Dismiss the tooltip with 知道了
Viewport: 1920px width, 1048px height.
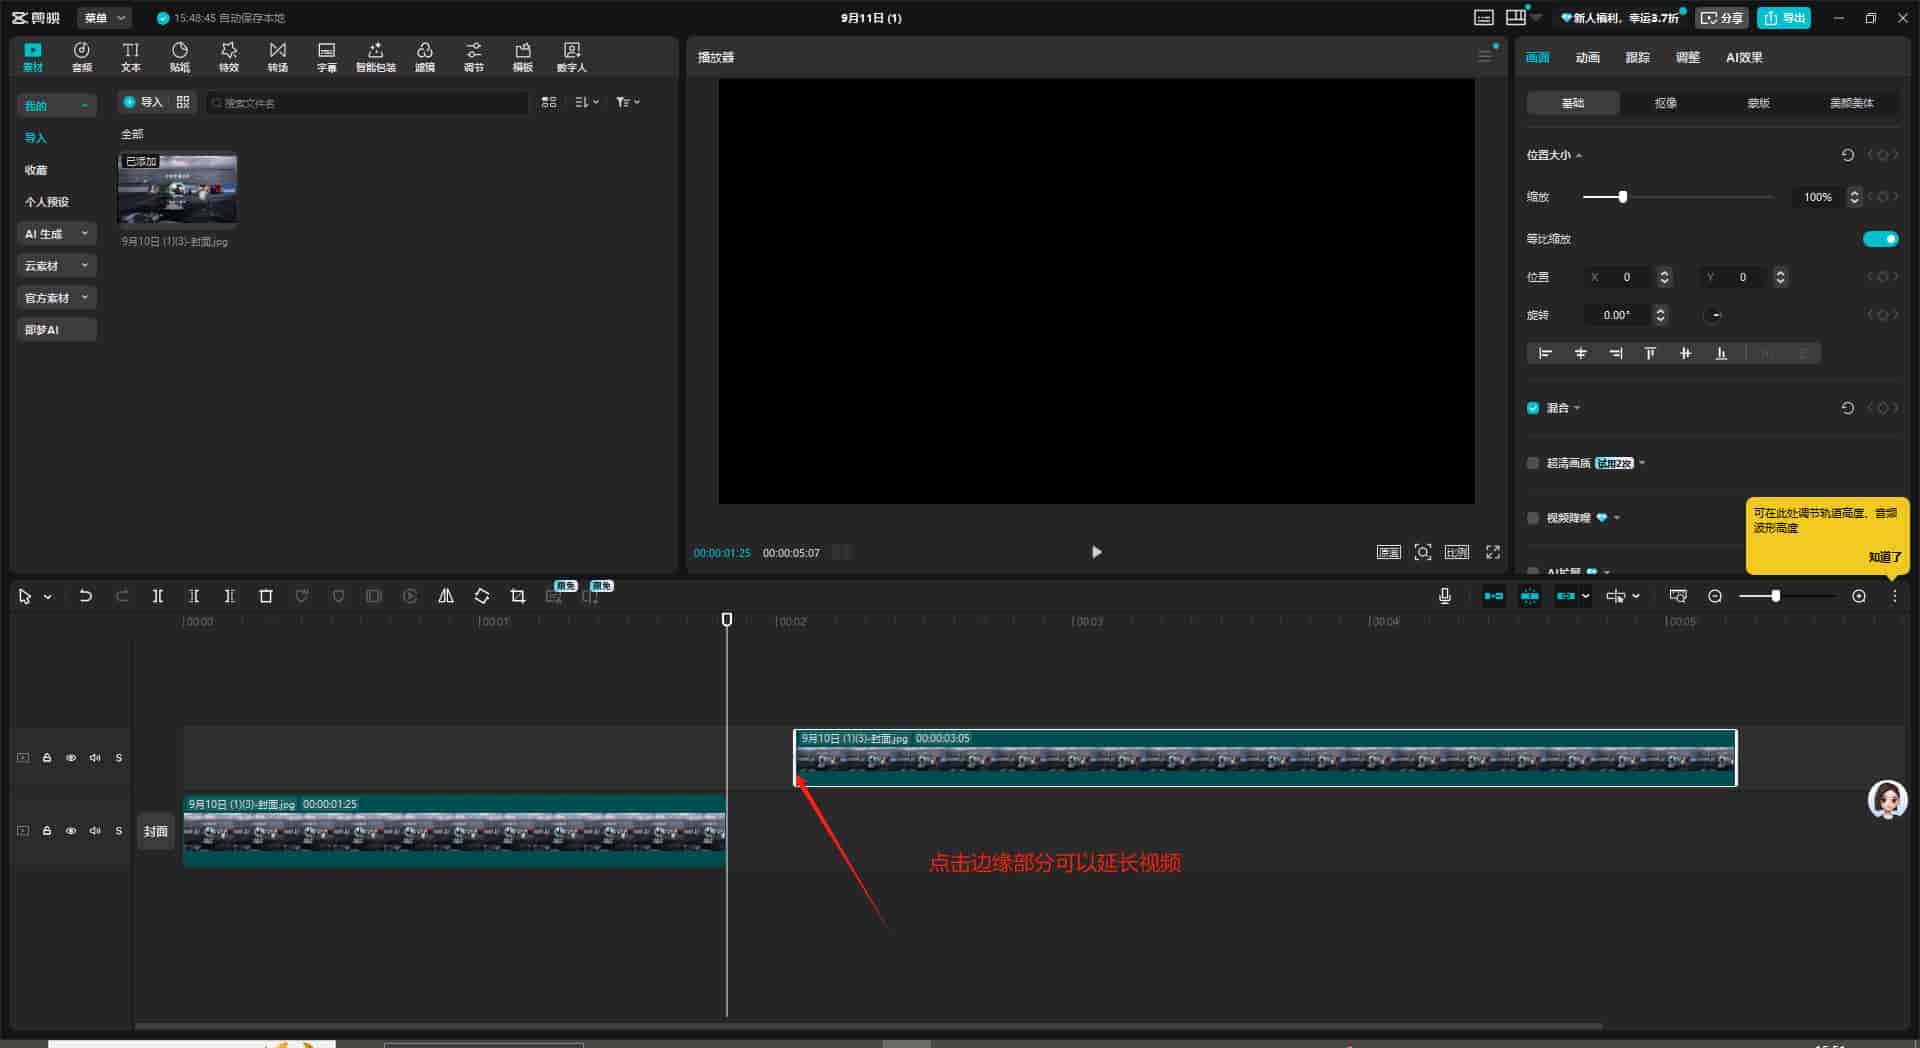[1884, 557]
